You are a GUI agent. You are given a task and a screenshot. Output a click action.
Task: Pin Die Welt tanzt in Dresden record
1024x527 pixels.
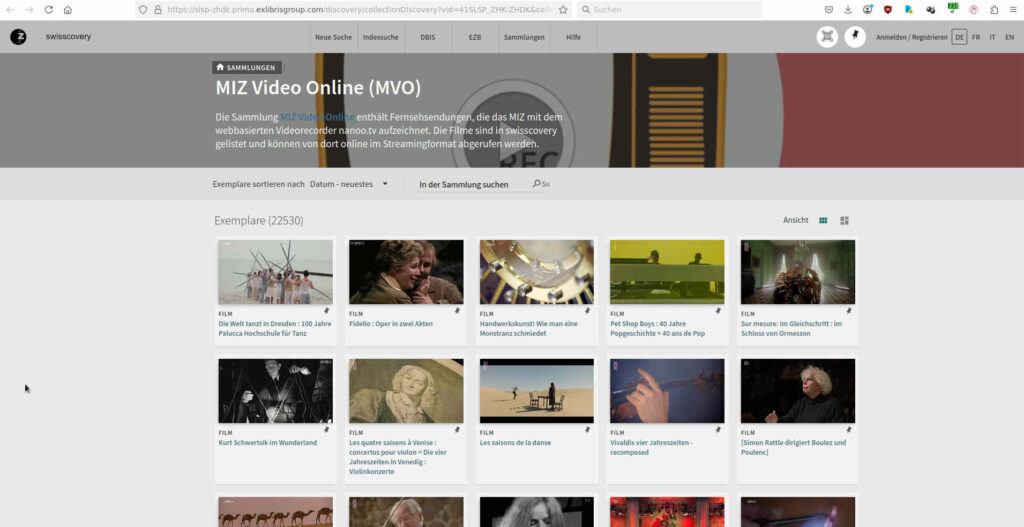(x=327, y=311)
